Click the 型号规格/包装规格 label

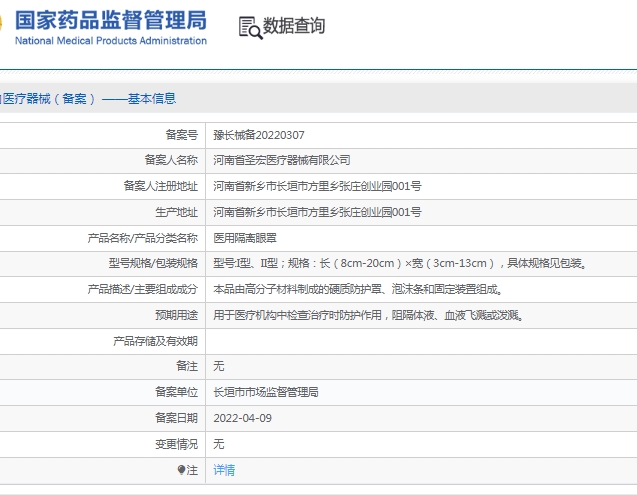tap(153, 264)
